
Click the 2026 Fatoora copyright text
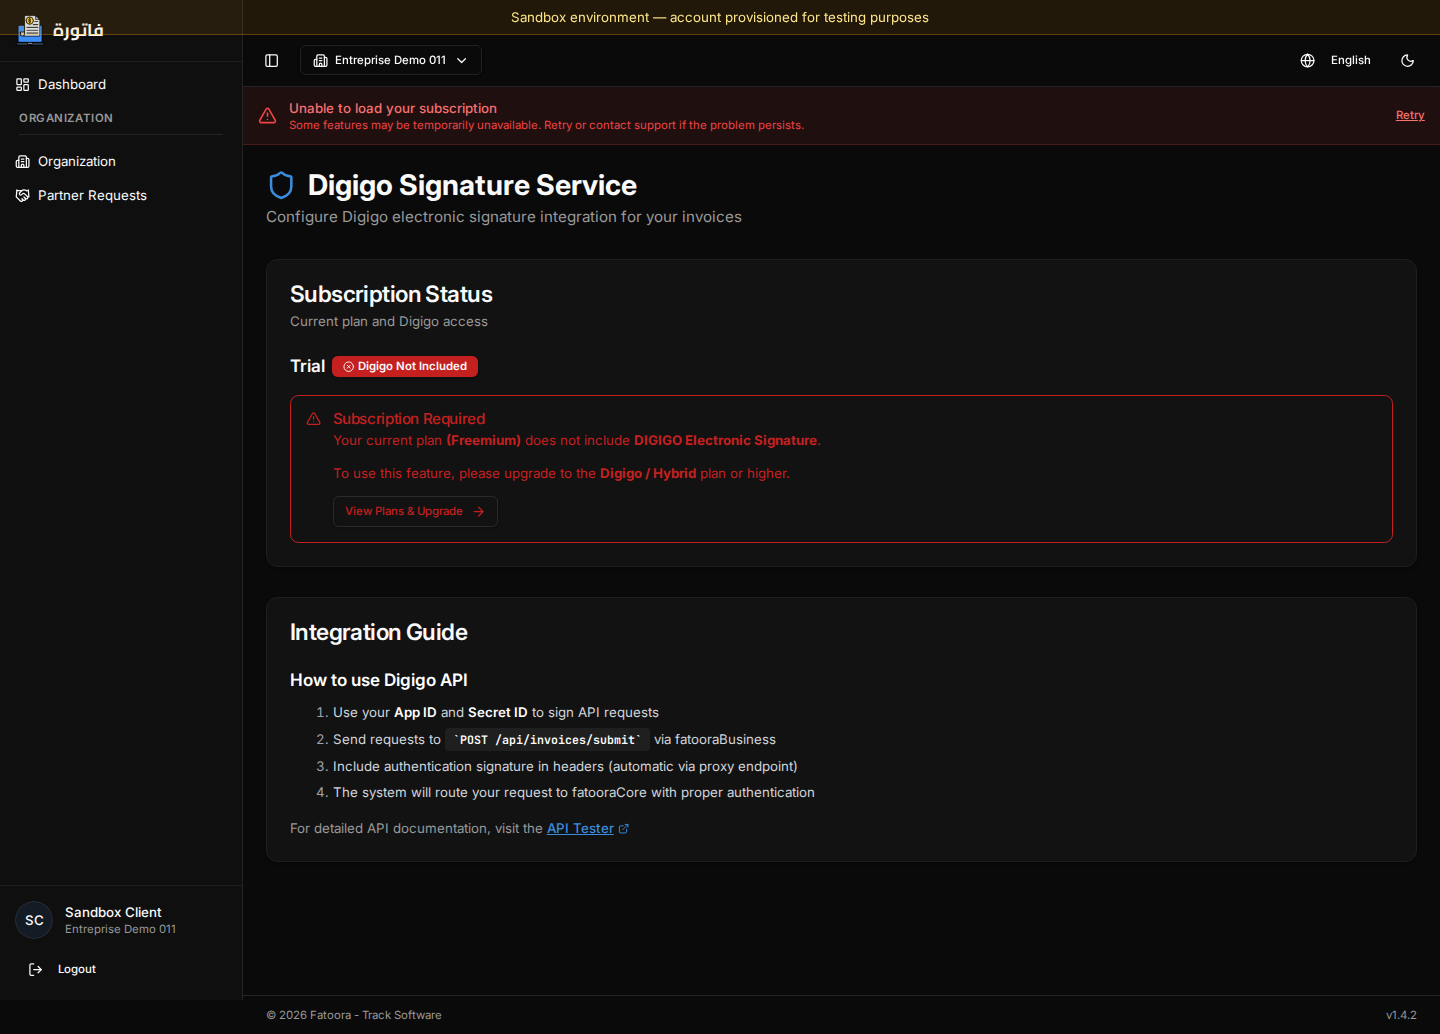(x=354, y=1015)
